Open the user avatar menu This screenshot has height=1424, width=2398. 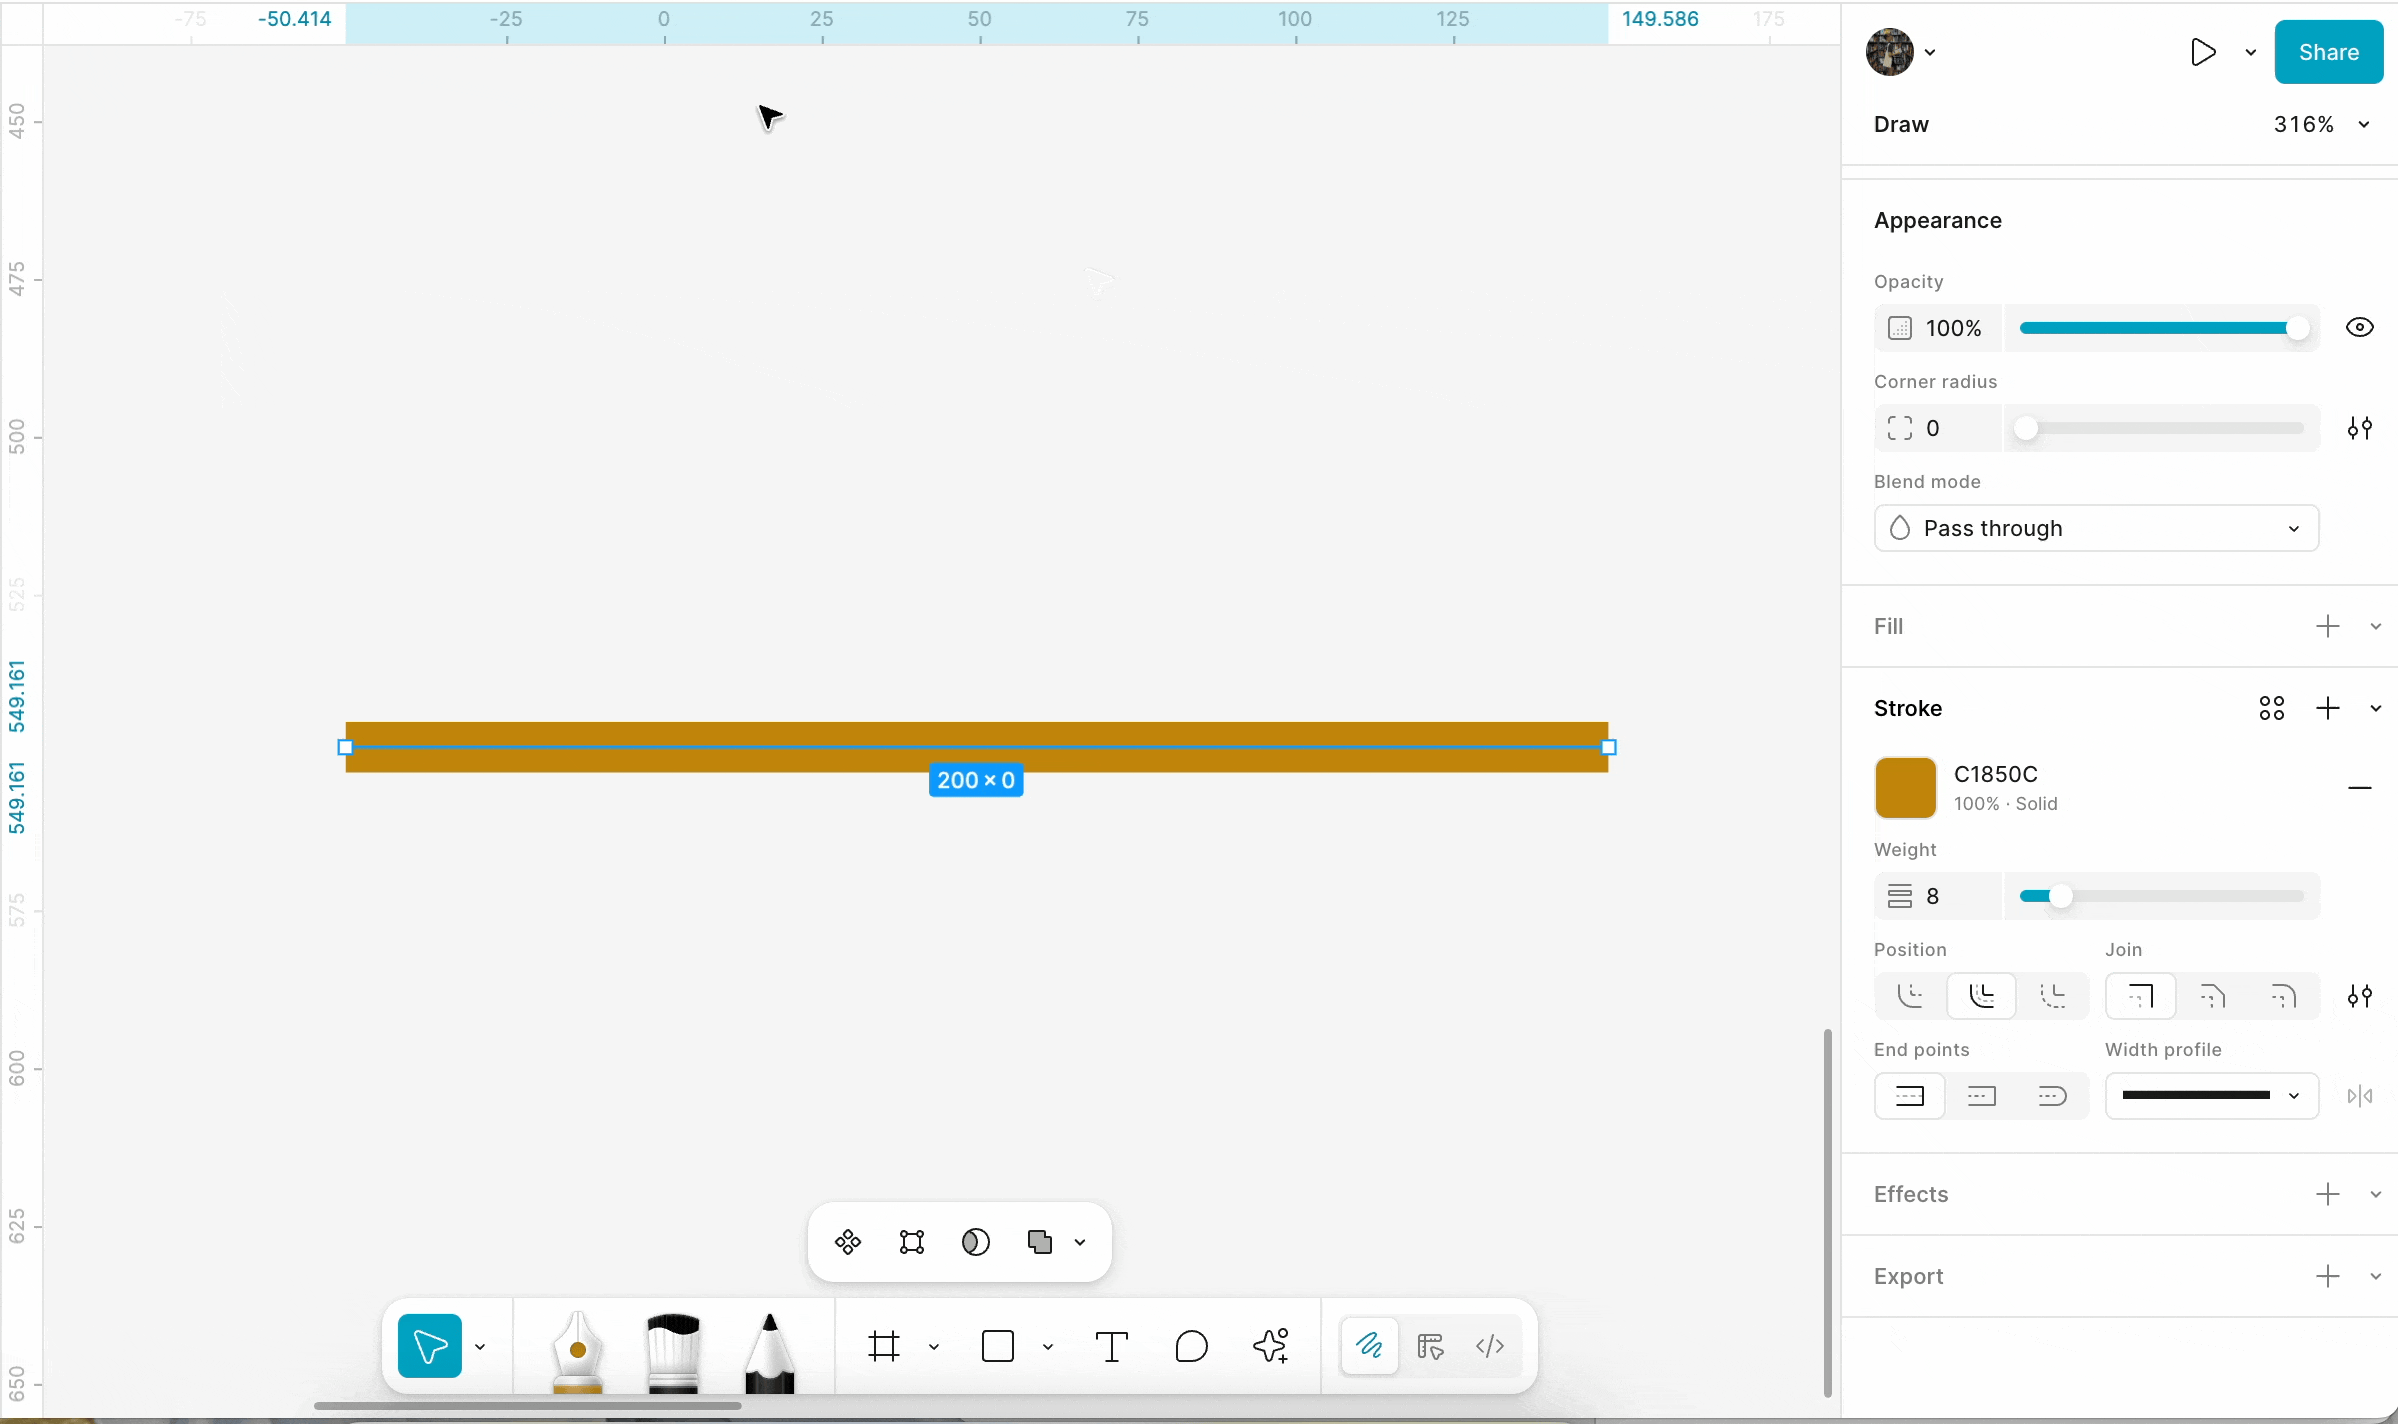(1901, 52)
